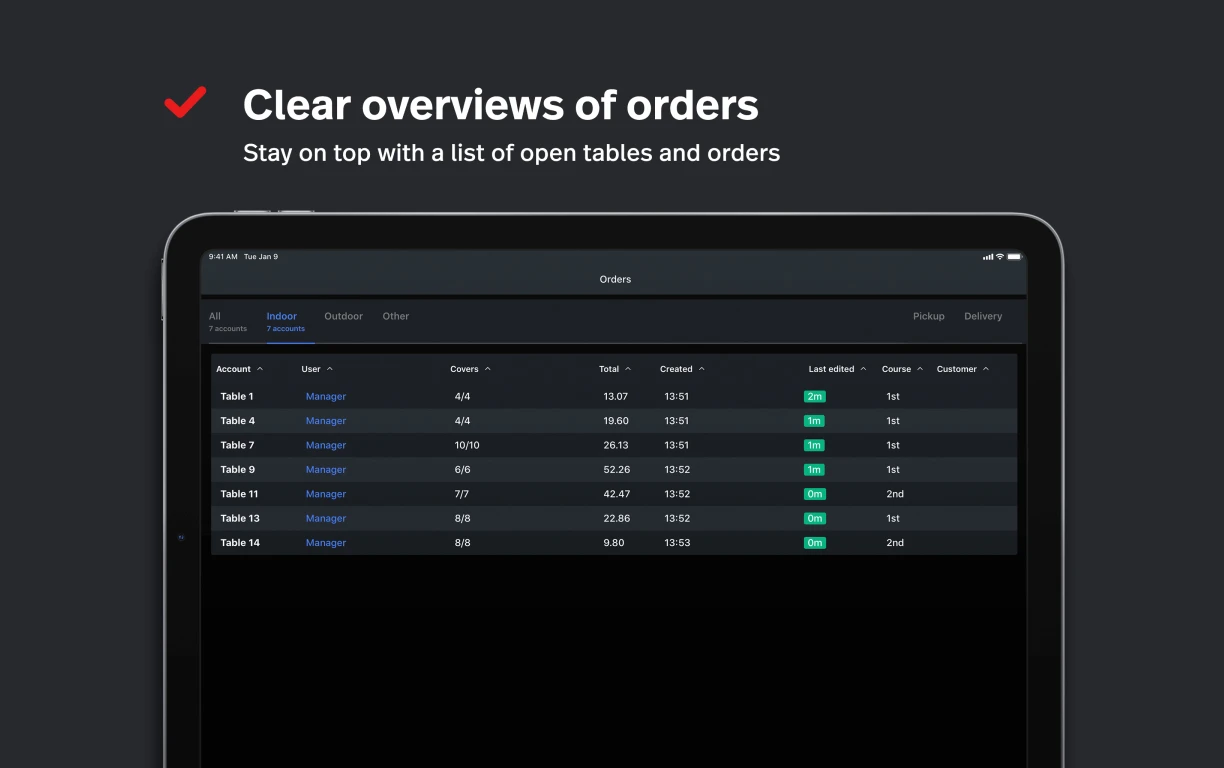Image resolution: width=1224 pixels, height=768 pixels.
Task: Open the Manager link for Table 11
Action: click(326, 494)
